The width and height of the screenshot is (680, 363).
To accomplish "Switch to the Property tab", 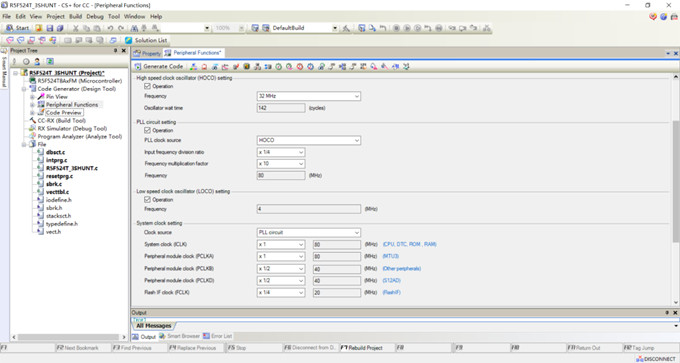I will coord(147,53).
